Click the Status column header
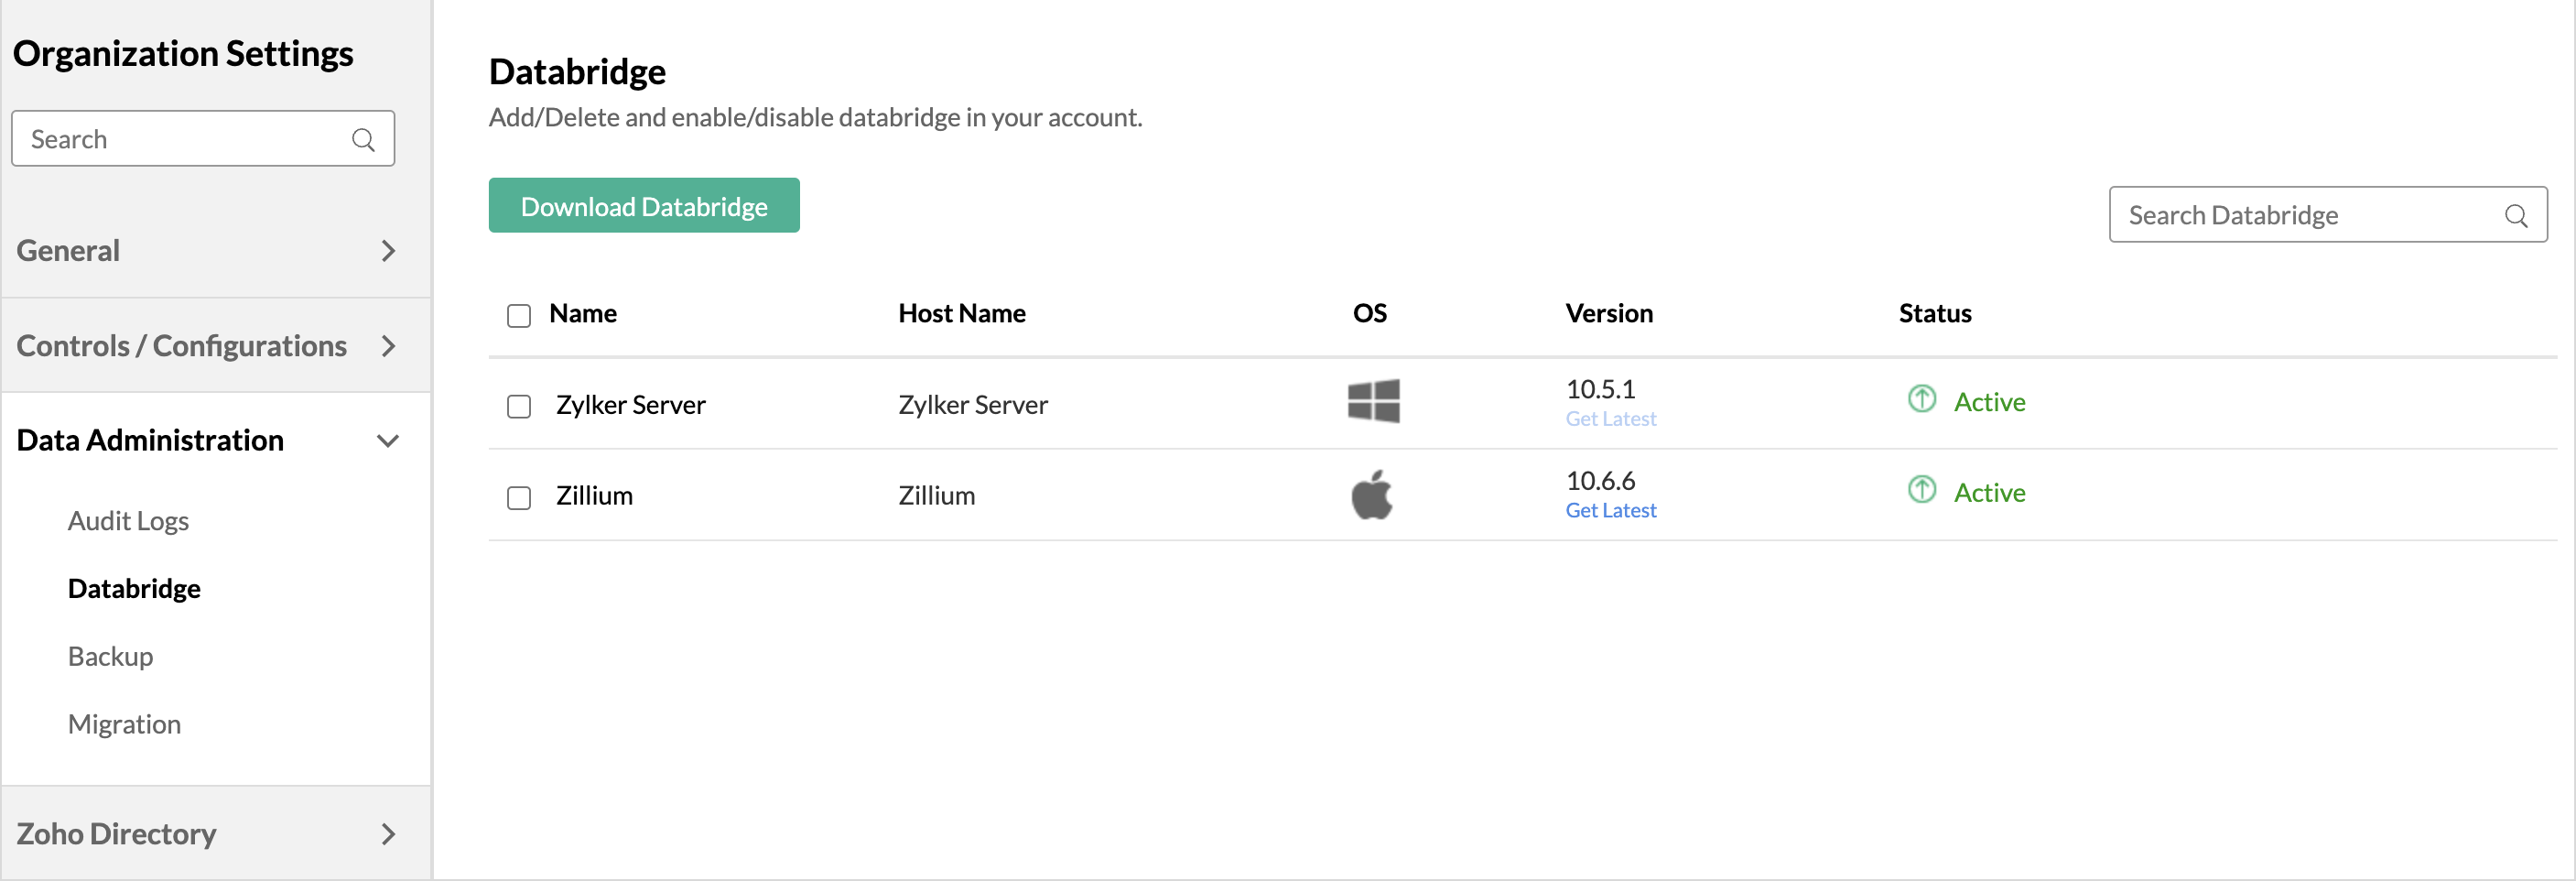The width and height of the screenshot is (2576, 881). [x=1935, y=314]
